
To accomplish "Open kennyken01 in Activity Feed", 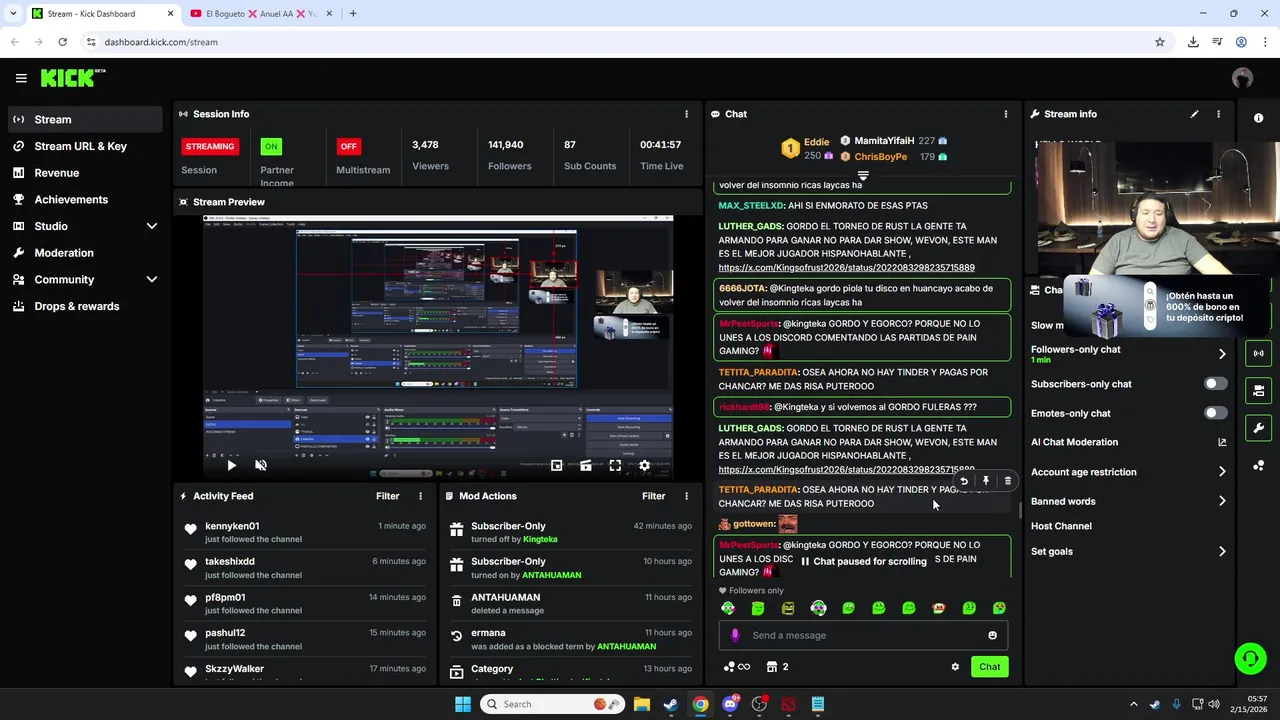I will pos(232,526).
